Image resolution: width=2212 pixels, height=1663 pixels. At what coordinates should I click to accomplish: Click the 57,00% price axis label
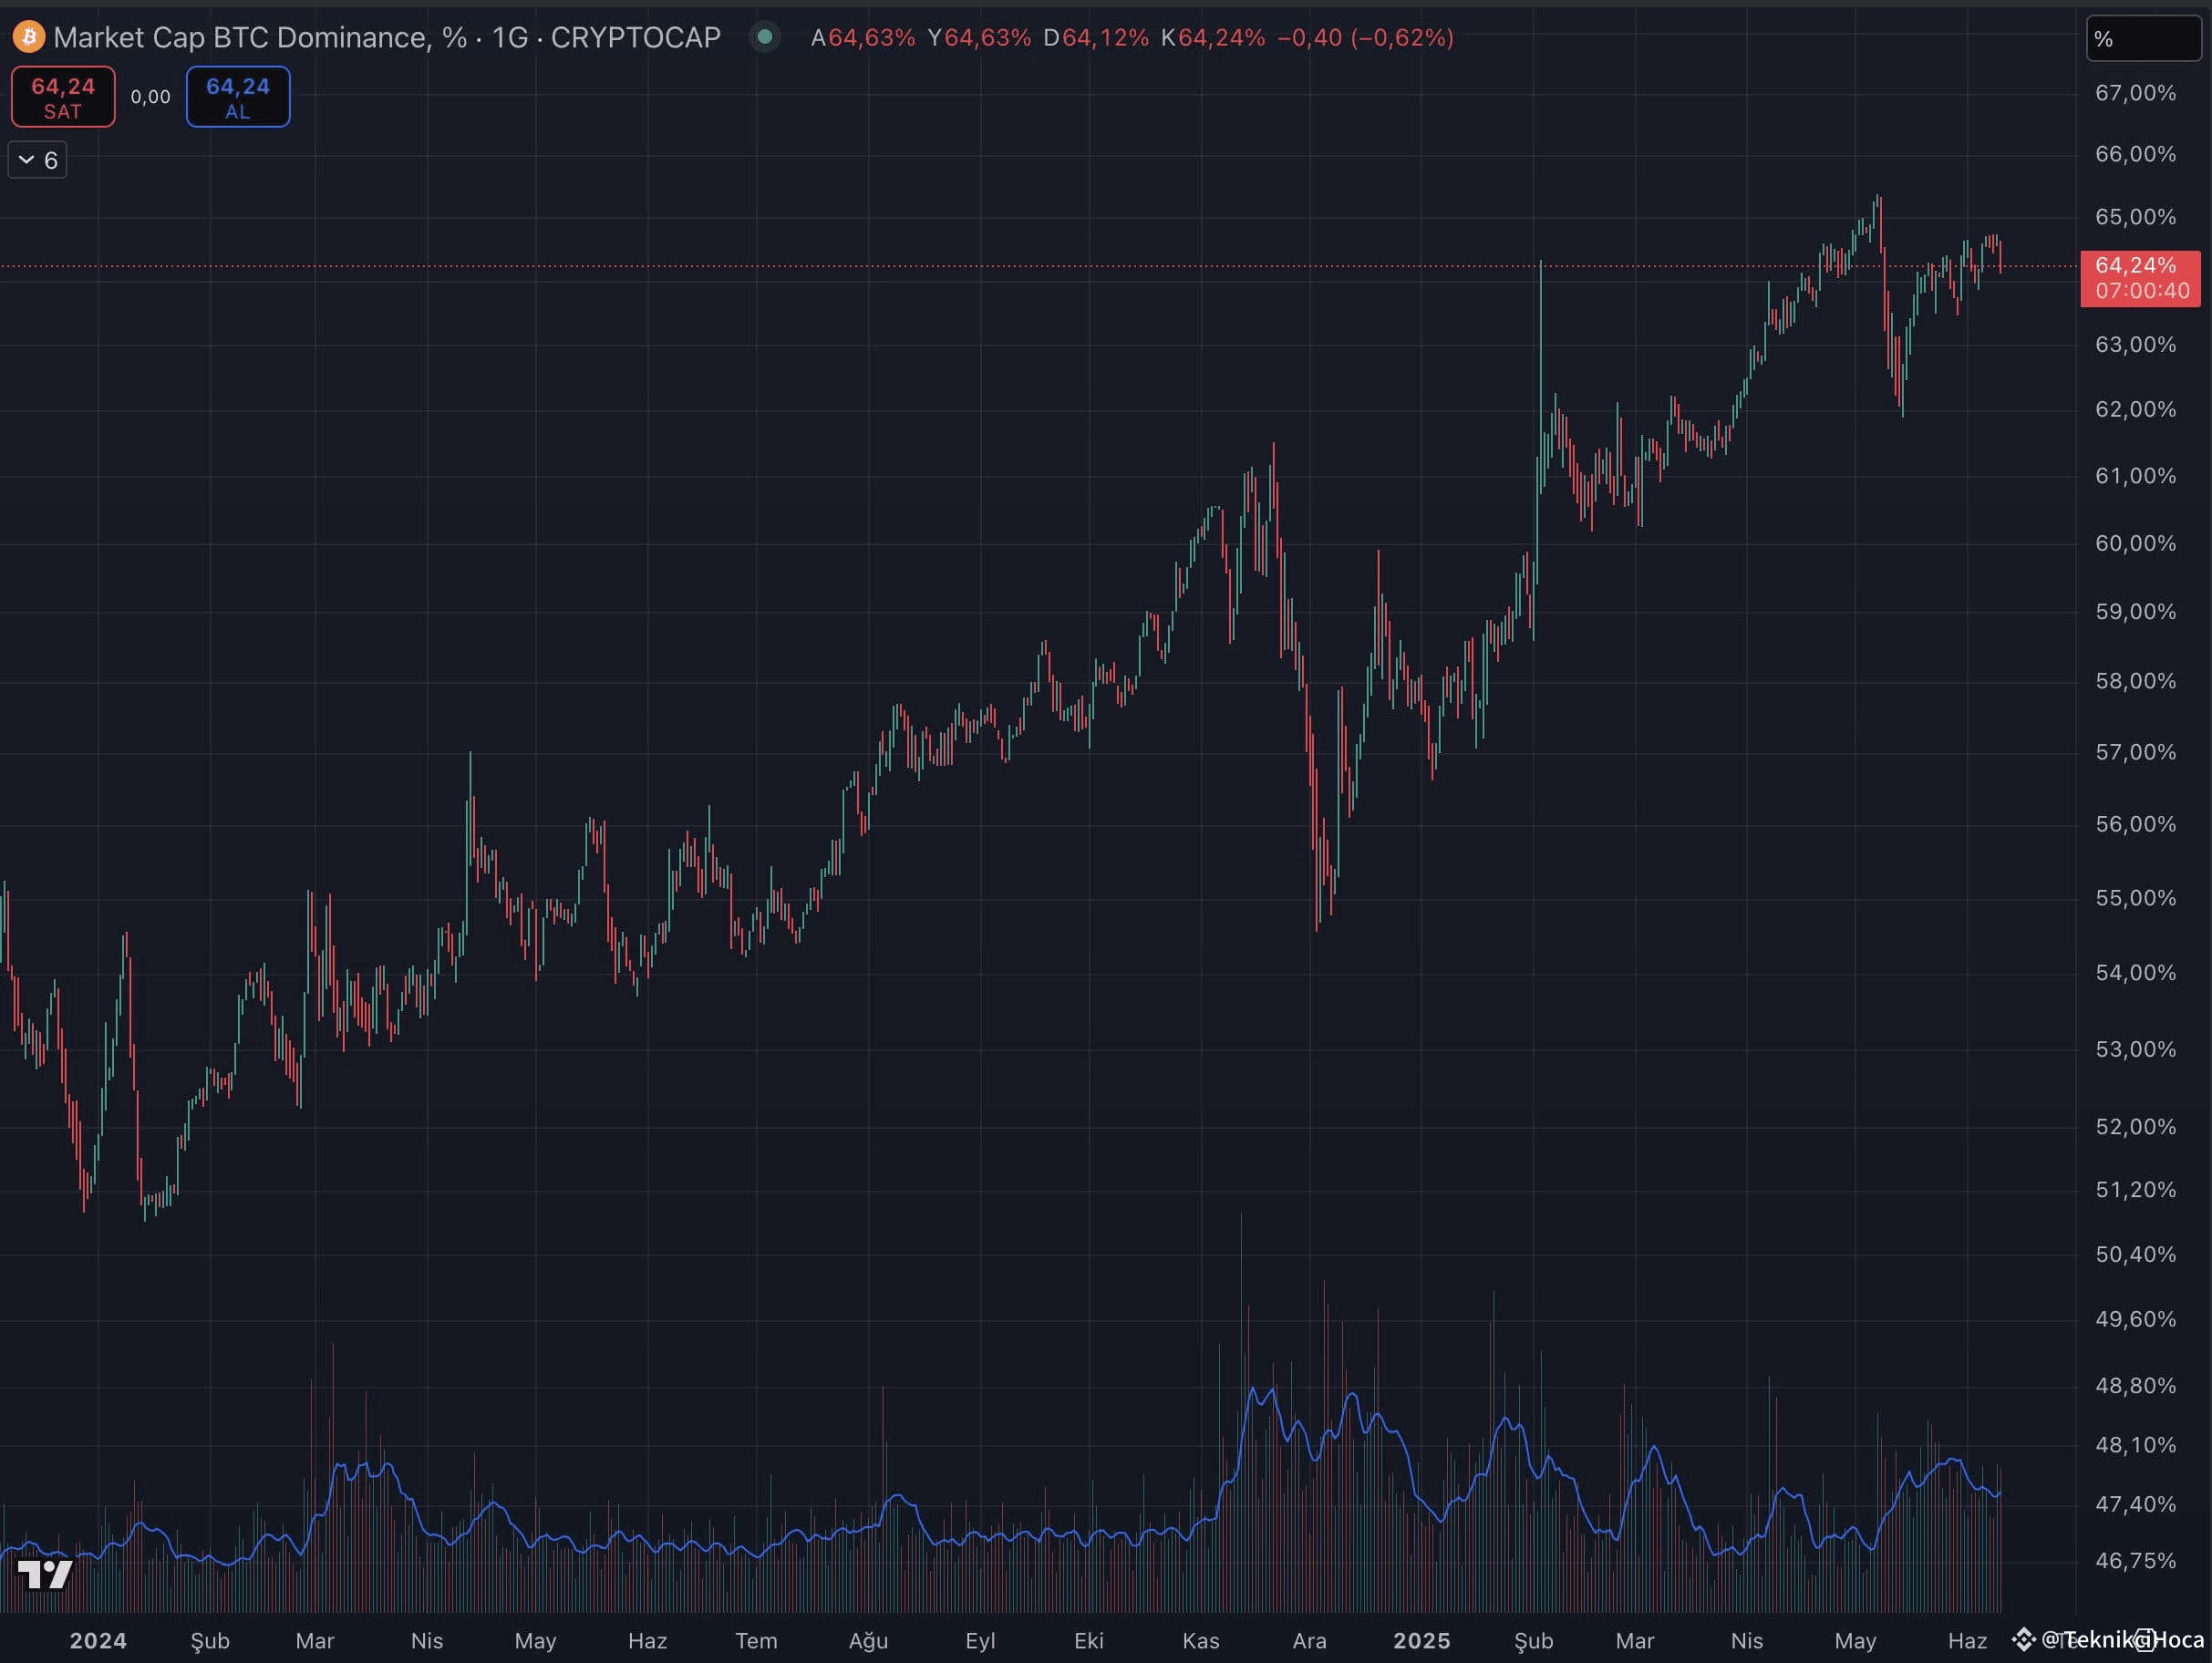pyautogui.click(x=2136, y=752)
